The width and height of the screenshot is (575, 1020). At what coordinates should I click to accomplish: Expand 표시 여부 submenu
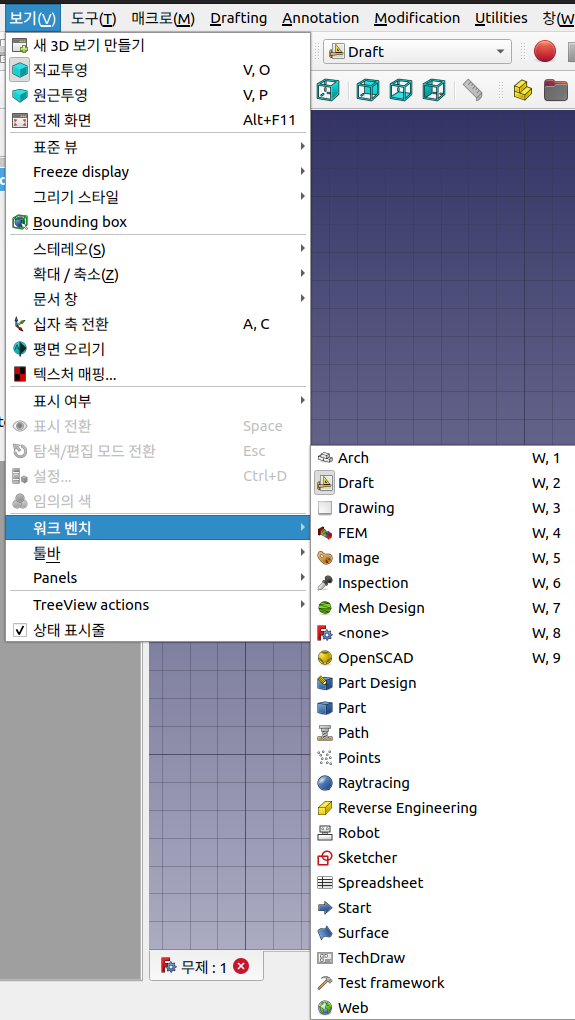(158, 400)
